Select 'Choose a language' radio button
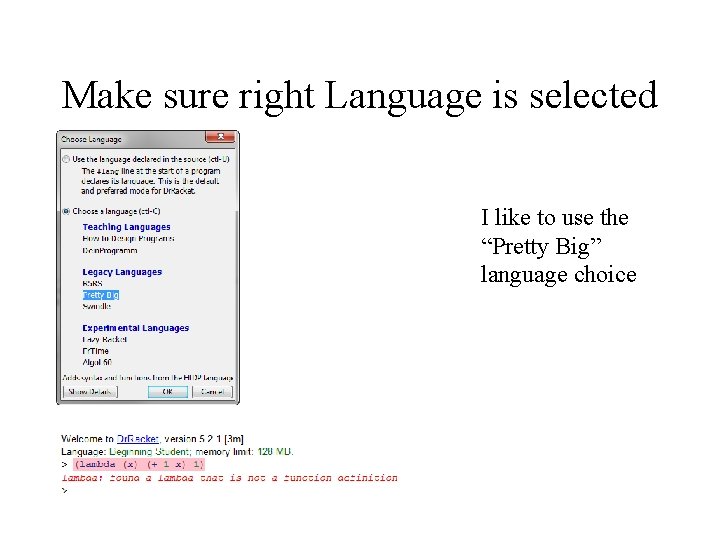Image resolution: width=720 pixels, height=540 pixels. (x=66, y=211)
